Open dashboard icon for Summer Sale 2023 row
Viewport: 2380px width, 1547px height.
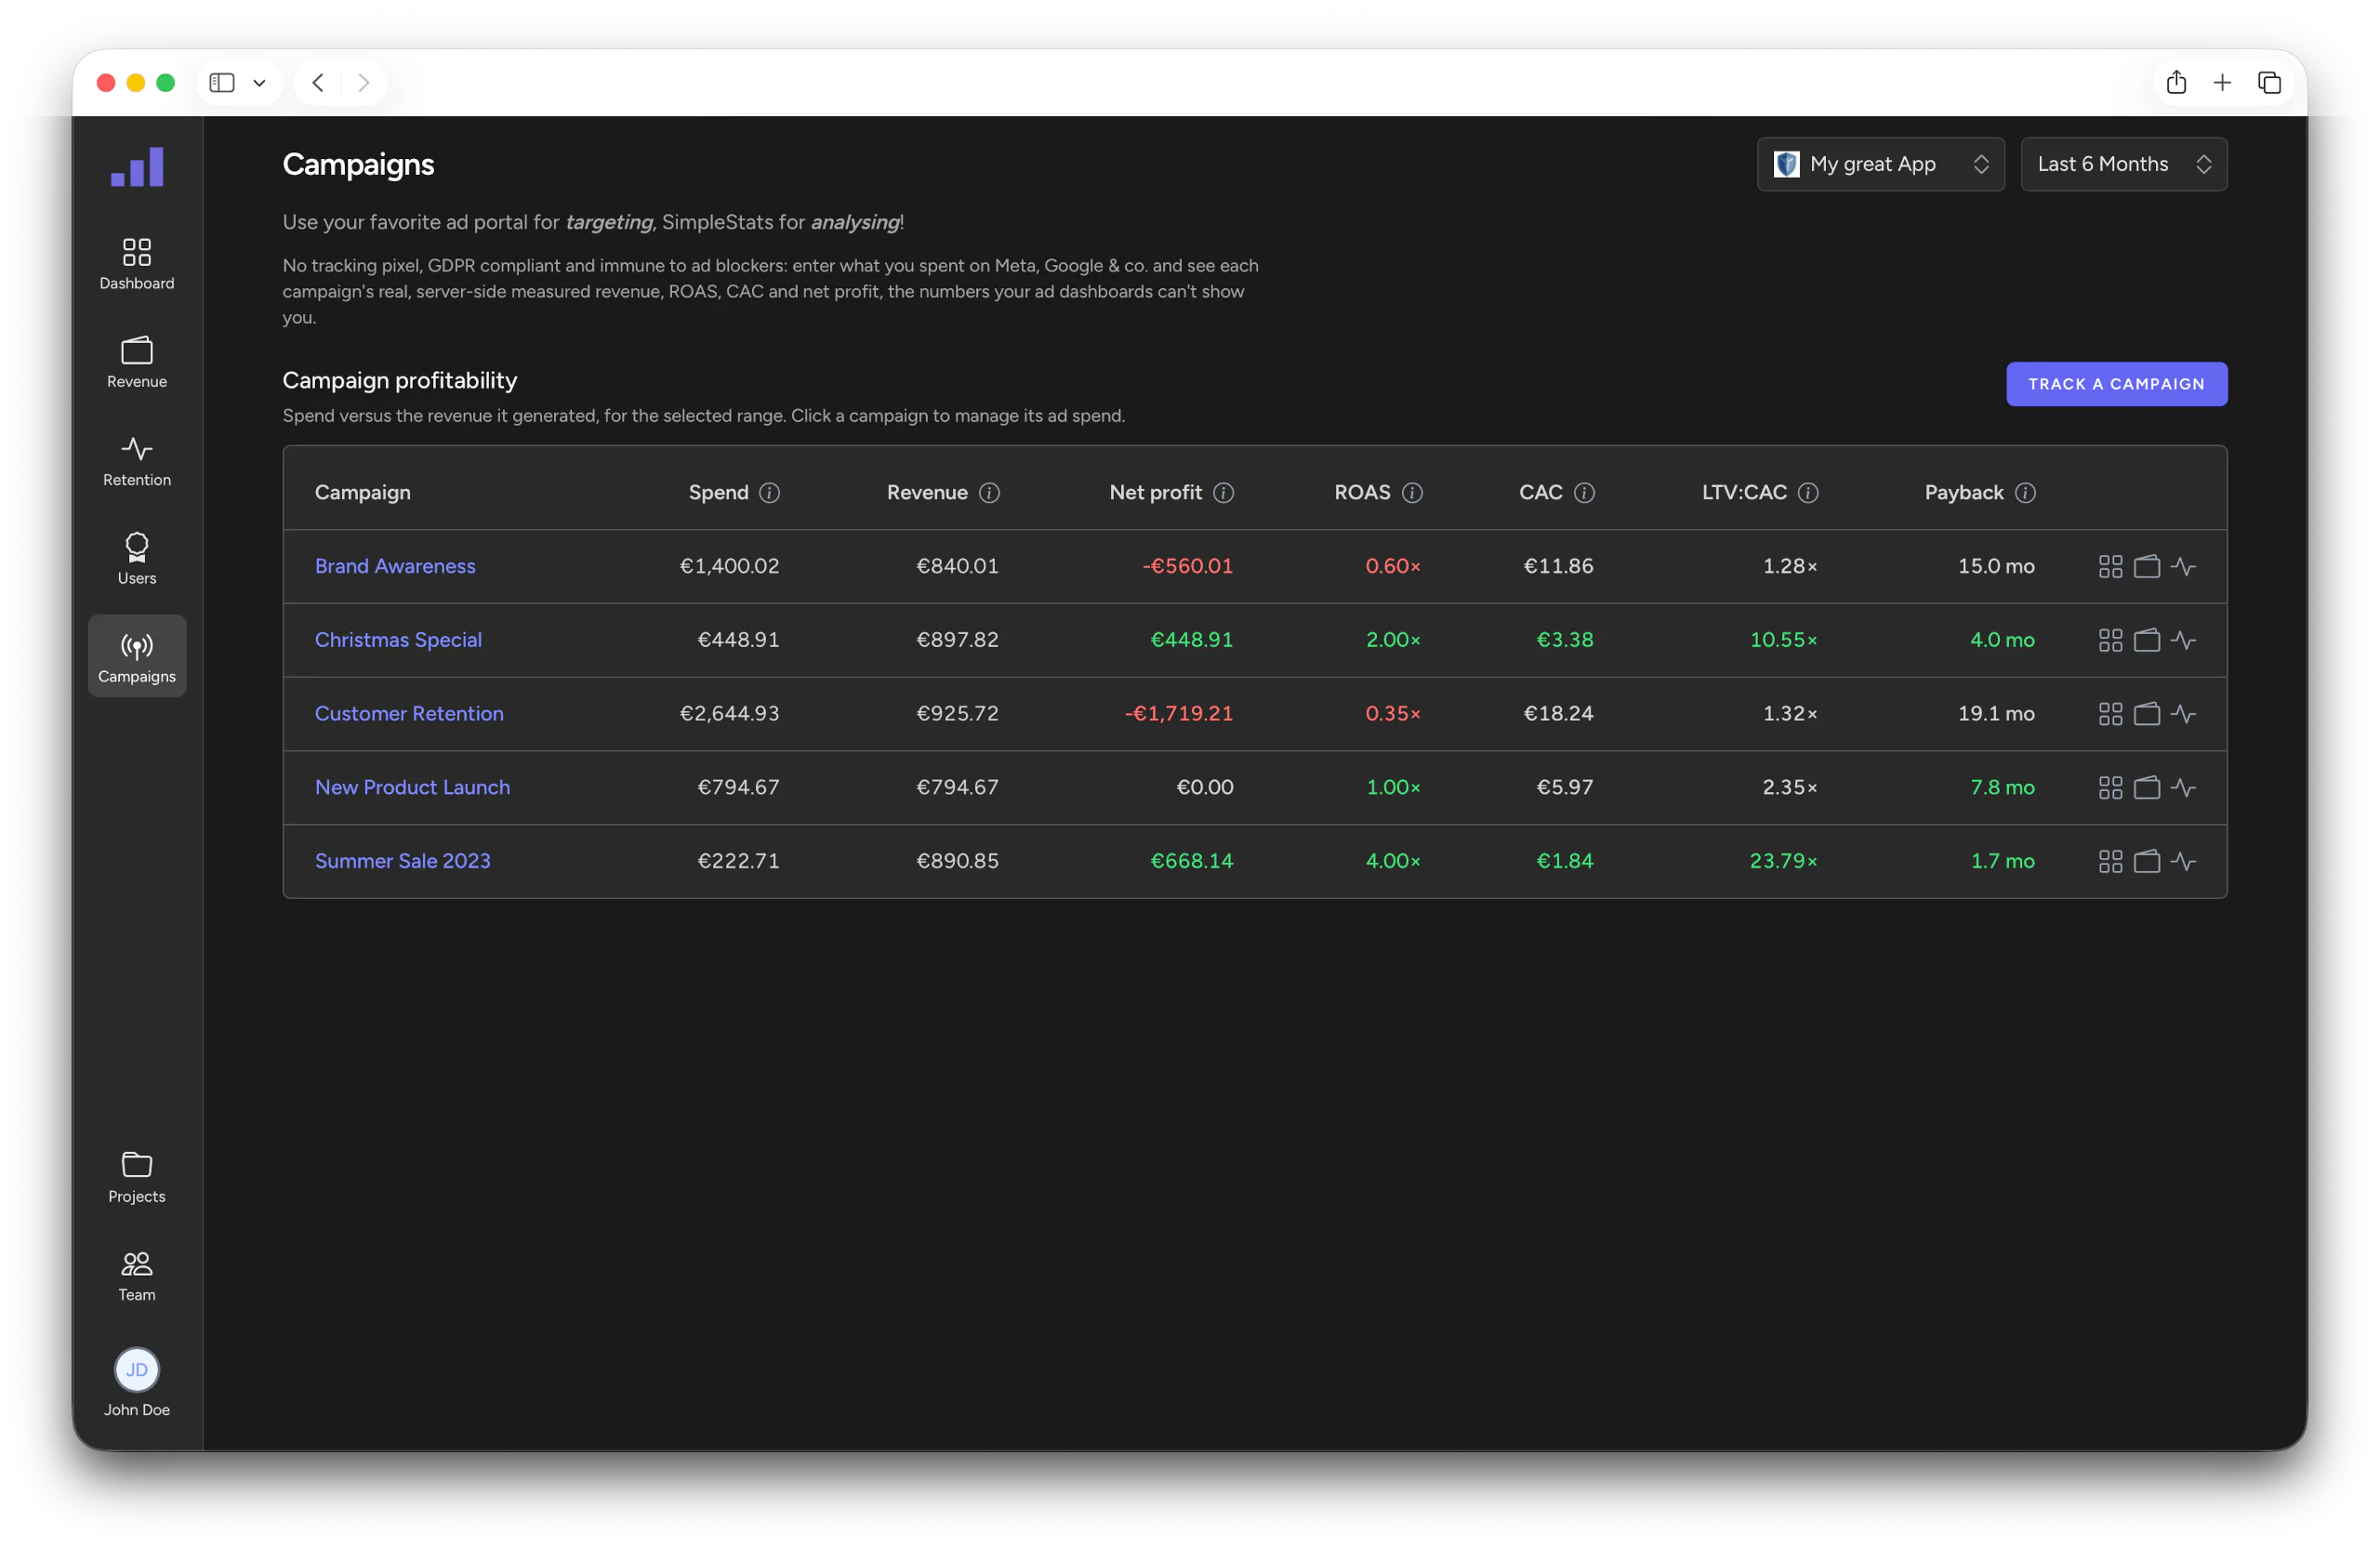click(x=2110, y=862)
